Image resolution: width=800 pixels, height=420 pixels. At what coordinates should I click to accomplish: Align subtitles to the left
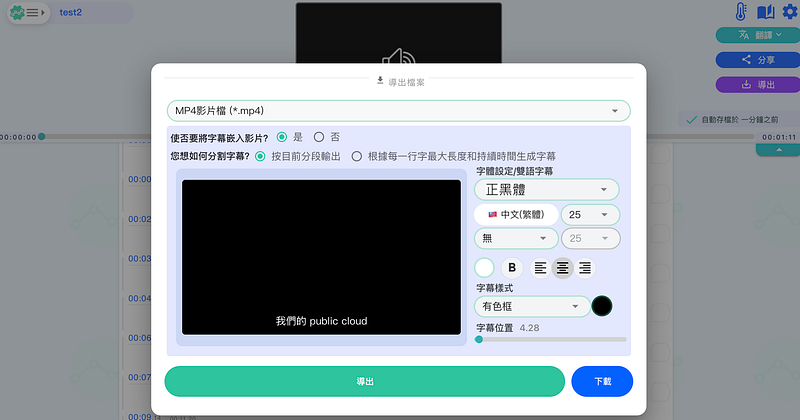point(540,268)
